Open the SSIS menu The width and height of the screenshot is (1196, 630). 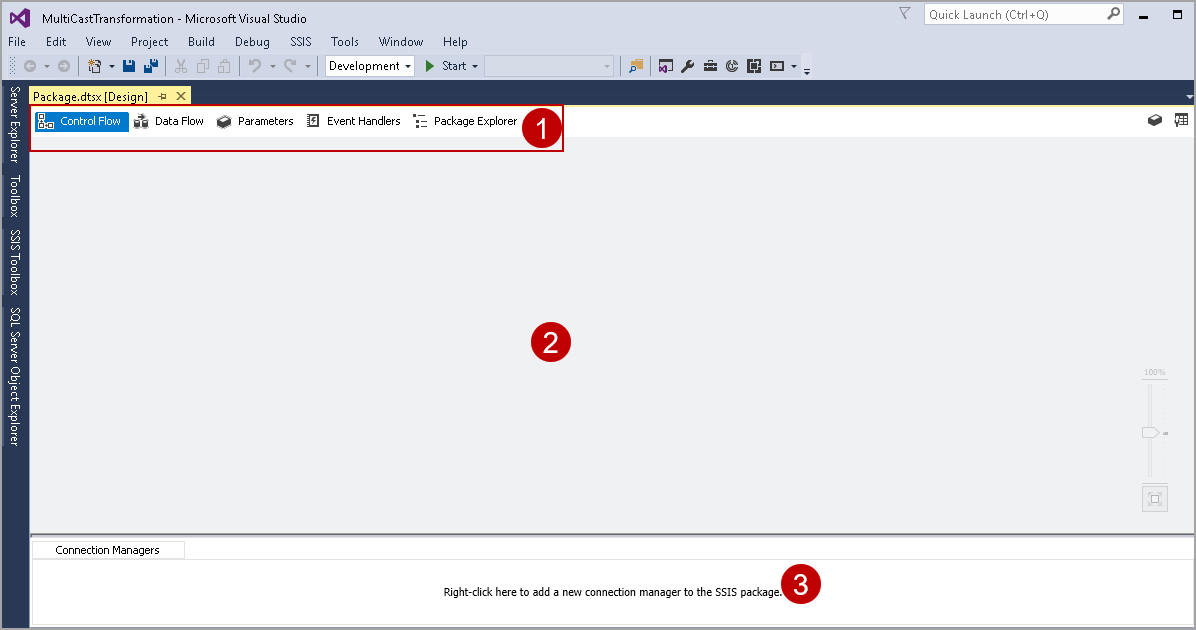301,42
